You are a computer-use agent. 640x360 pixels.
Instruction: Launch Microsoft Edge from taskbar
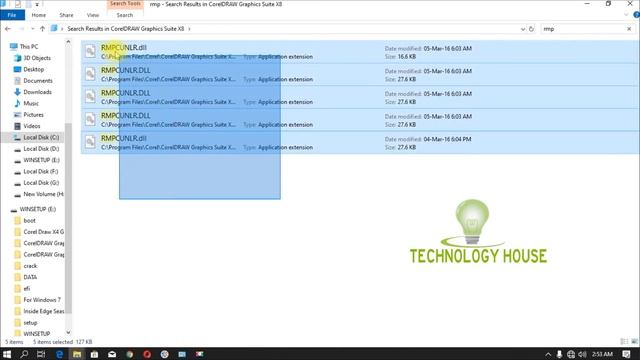click(x=59, y=354)
